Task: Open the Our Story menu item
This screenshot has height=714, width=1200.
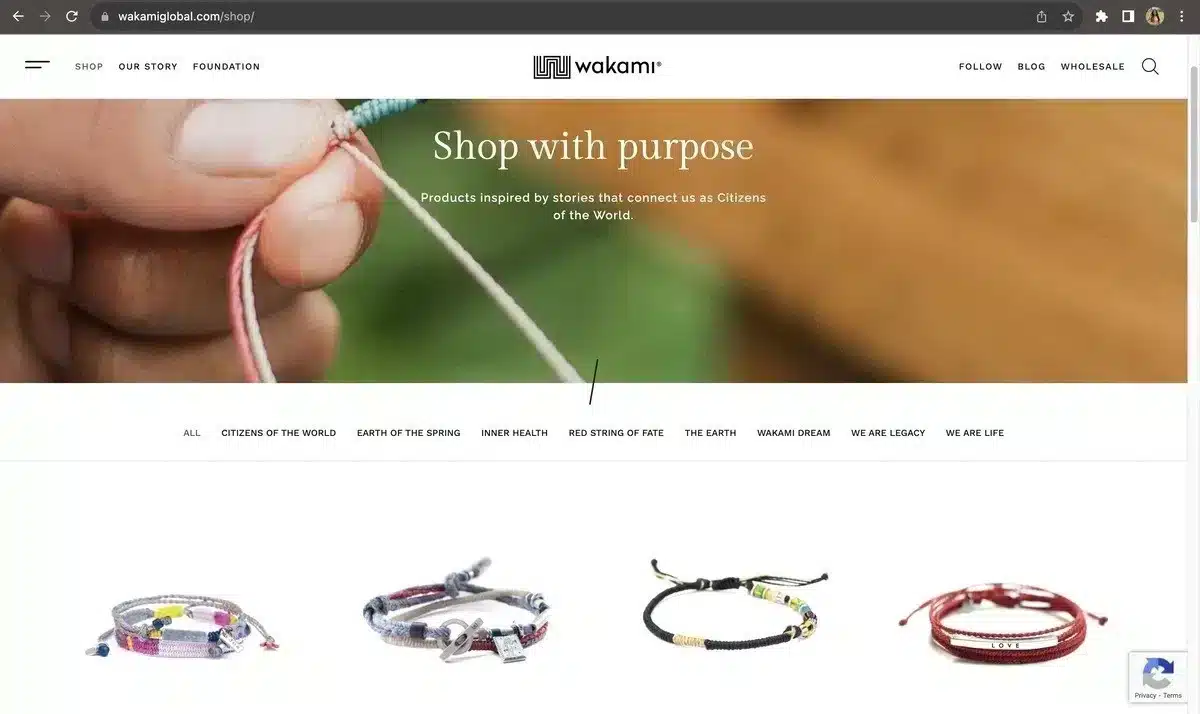Action: coord(148,67)
